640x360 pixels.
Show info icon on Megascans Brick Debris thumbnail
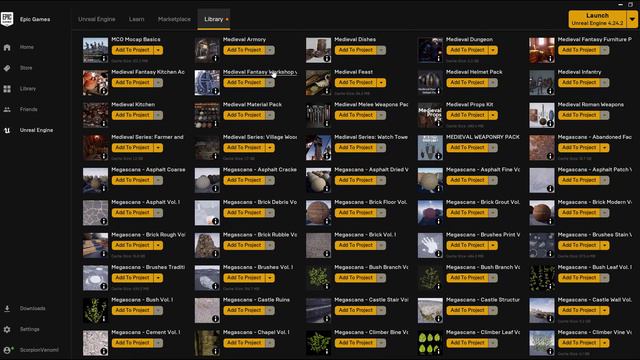216,221
